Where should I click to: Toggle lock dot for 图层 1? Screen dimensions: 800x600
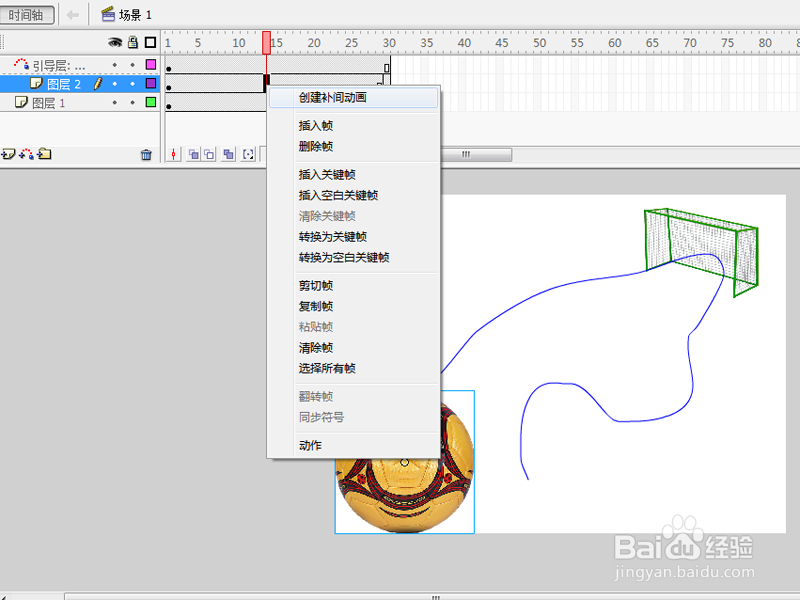click(x=133, y=103)
